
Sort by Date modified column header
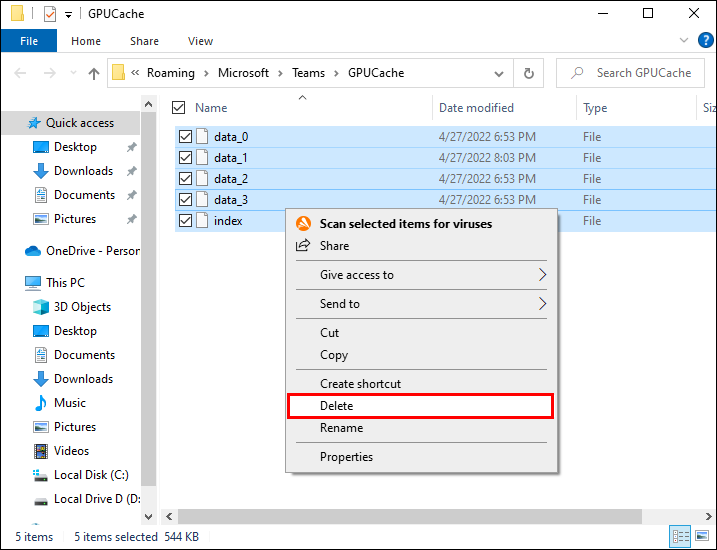coord(476,108)
